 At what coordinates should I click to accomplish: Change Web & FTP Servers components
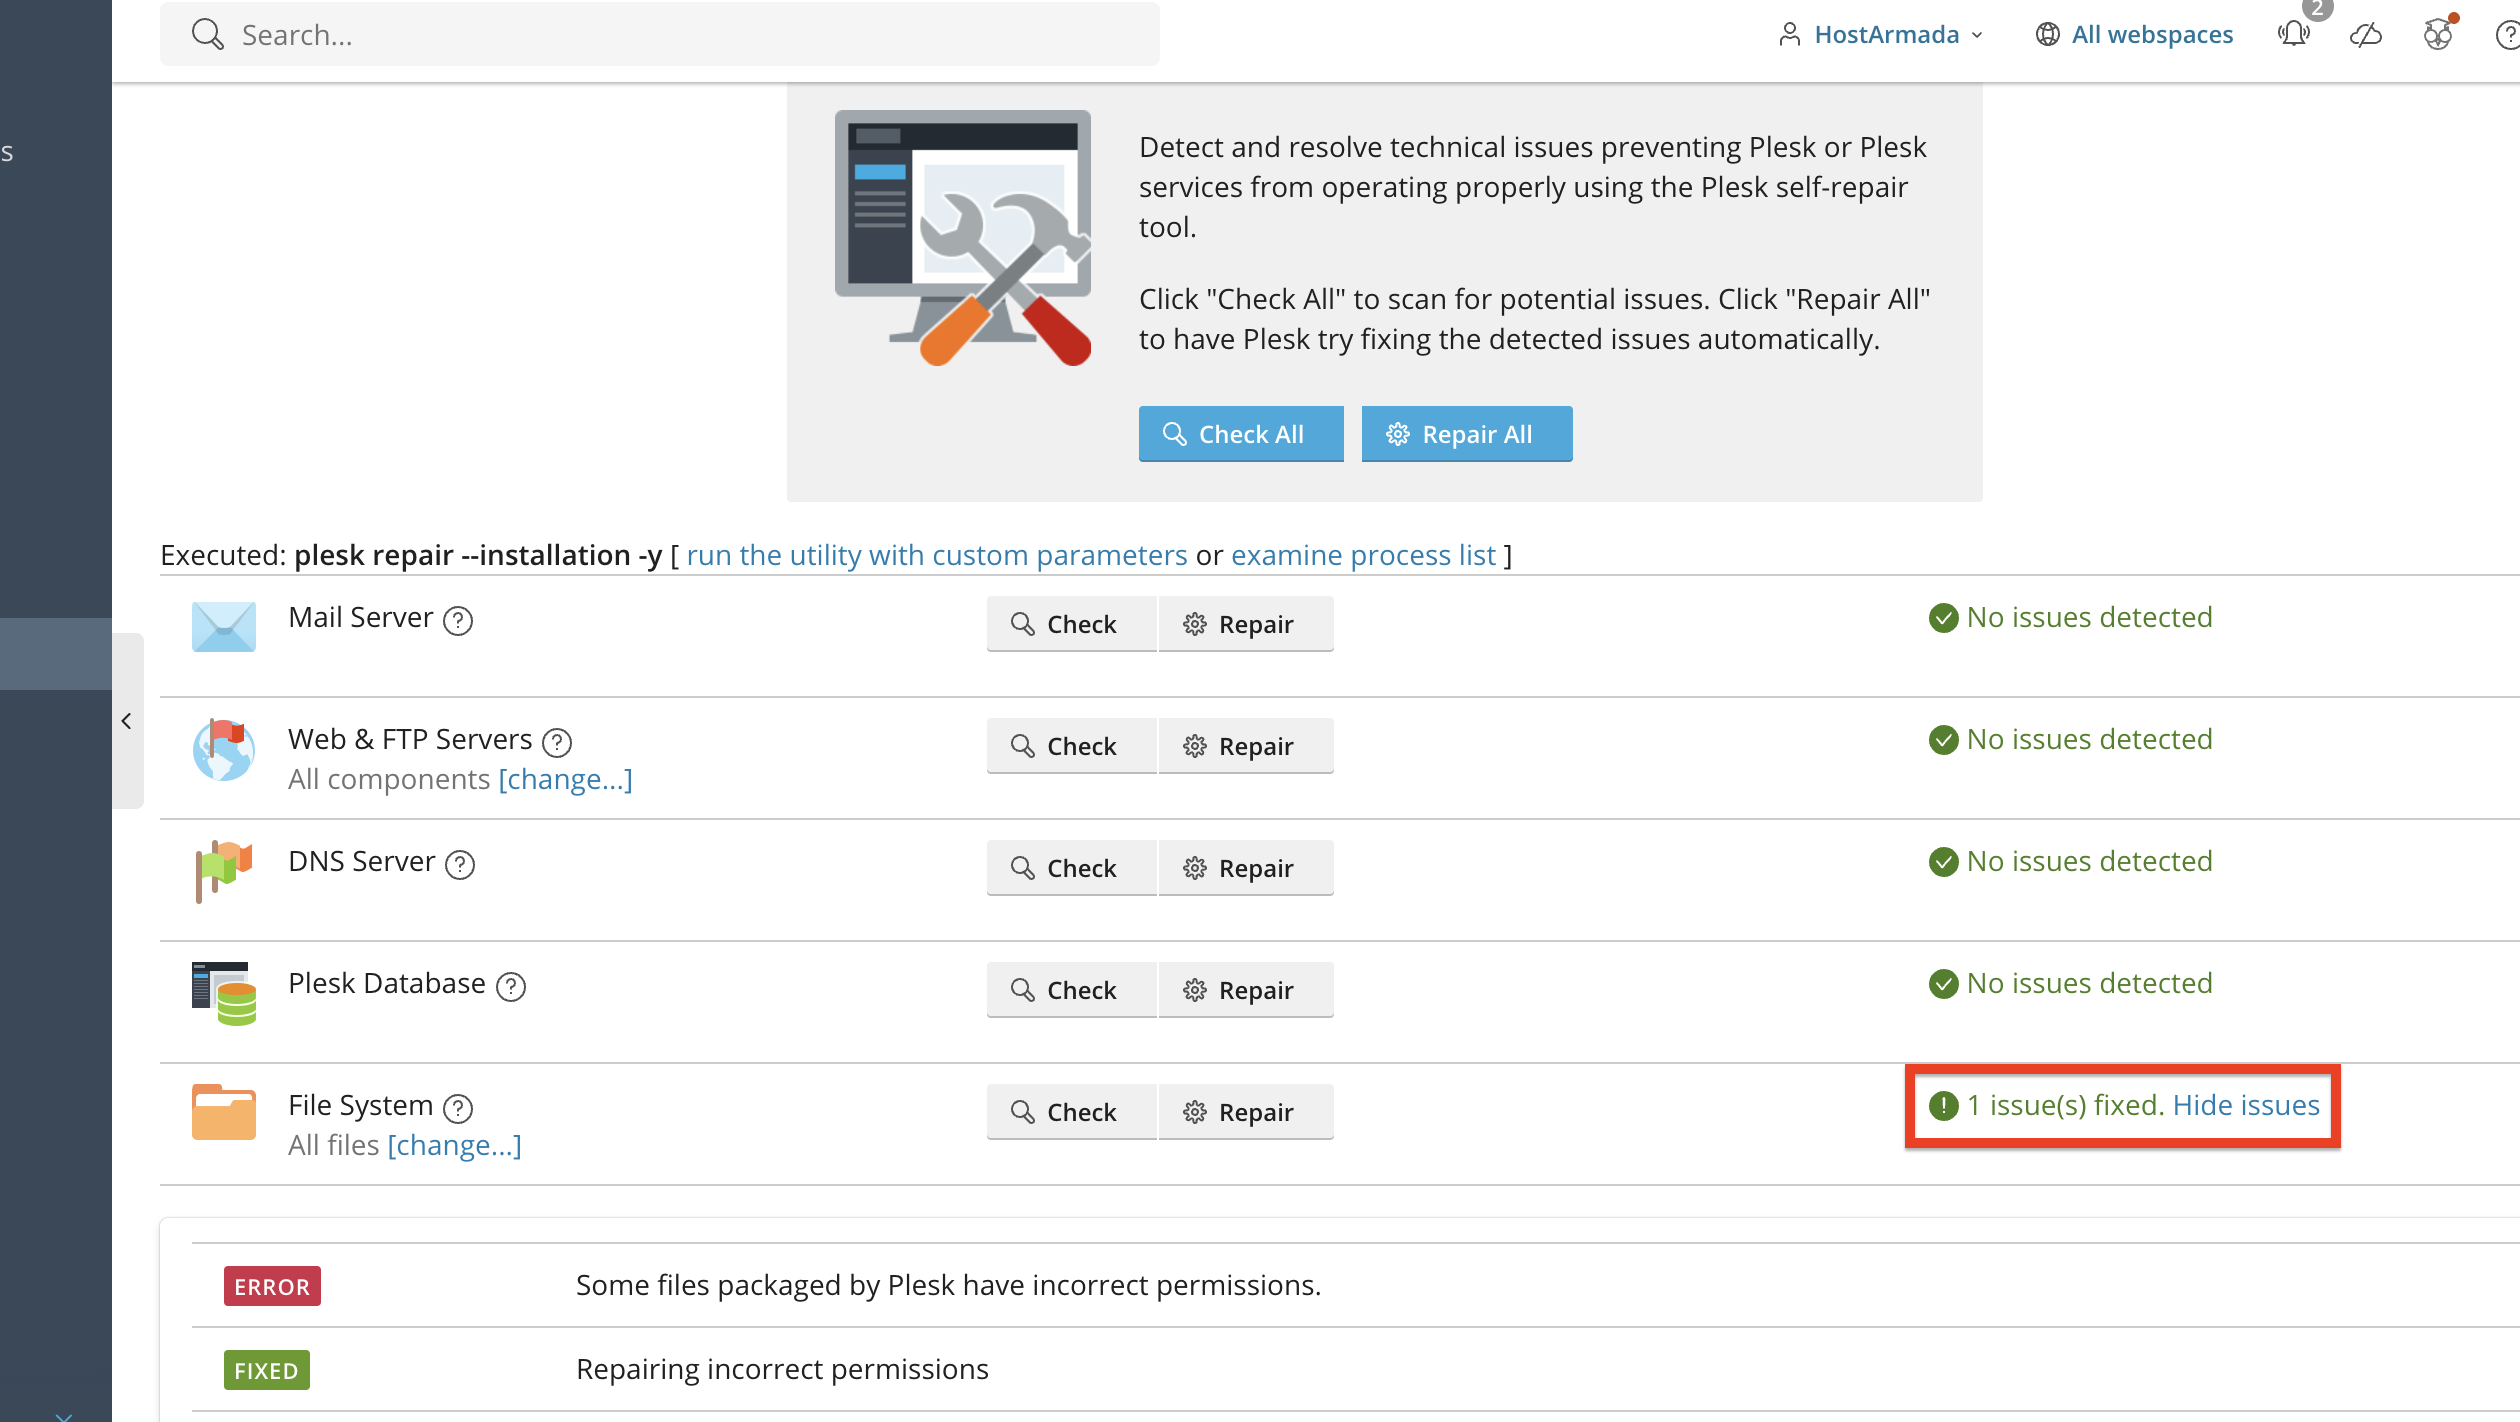click(x=565, y=779)
